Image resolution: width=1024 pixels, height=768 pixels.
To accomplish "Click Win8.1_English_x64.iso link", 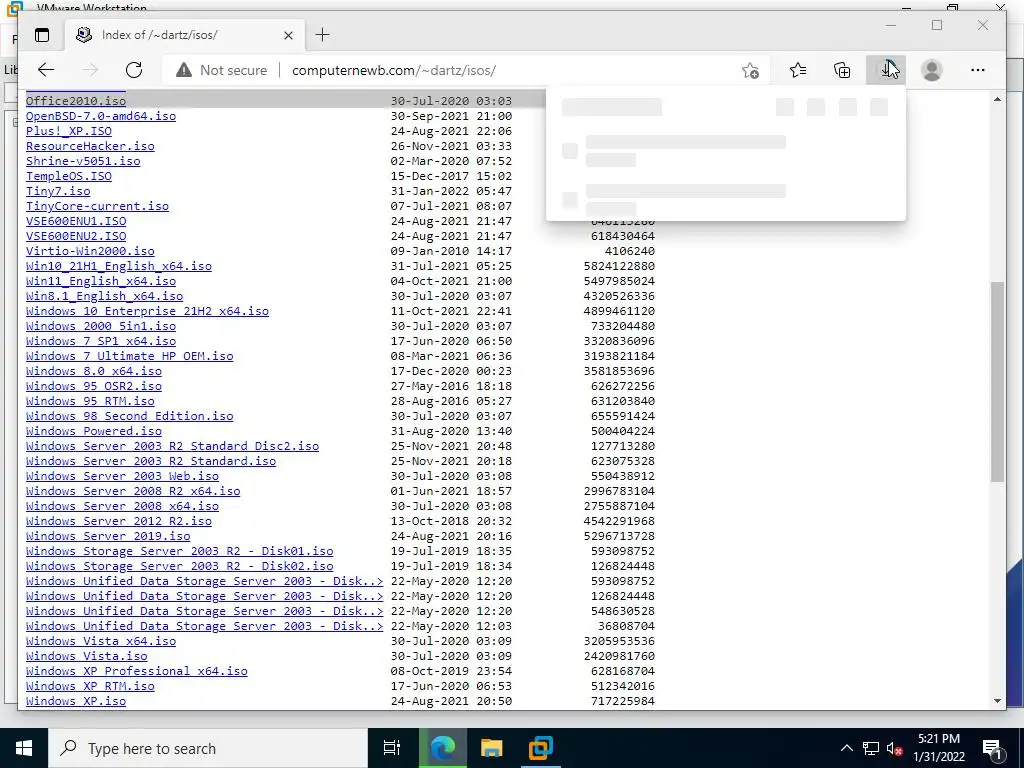I will coord(104,296).
